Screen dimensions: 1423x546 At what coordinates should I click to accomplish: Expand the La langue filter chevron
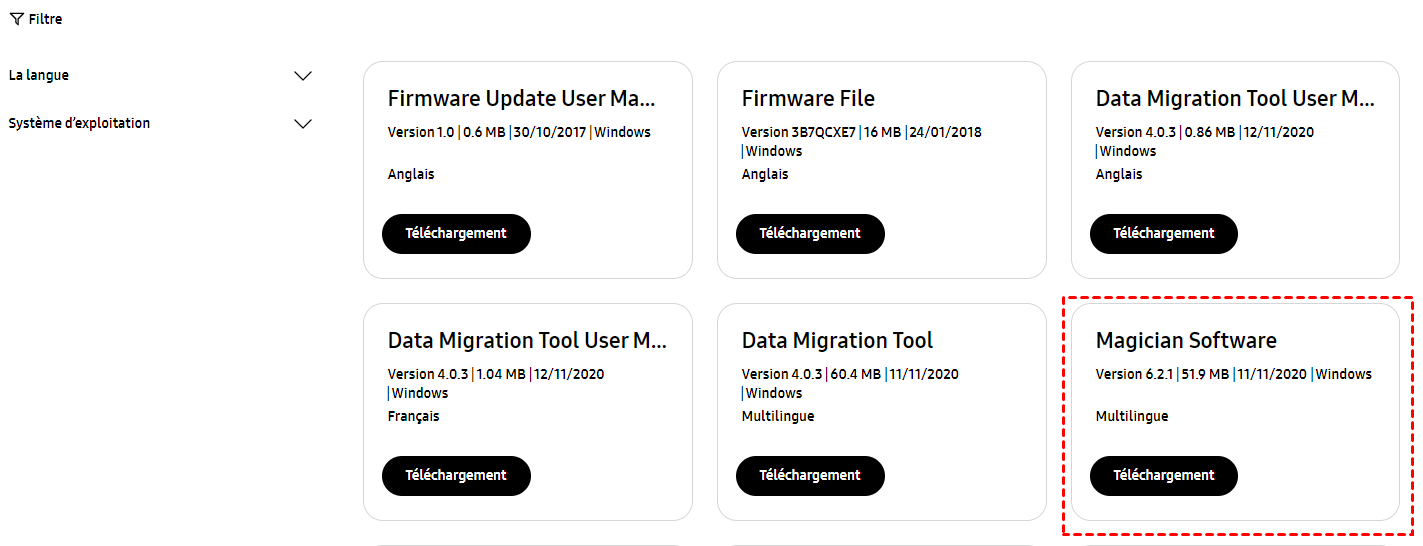coord(303,76)
